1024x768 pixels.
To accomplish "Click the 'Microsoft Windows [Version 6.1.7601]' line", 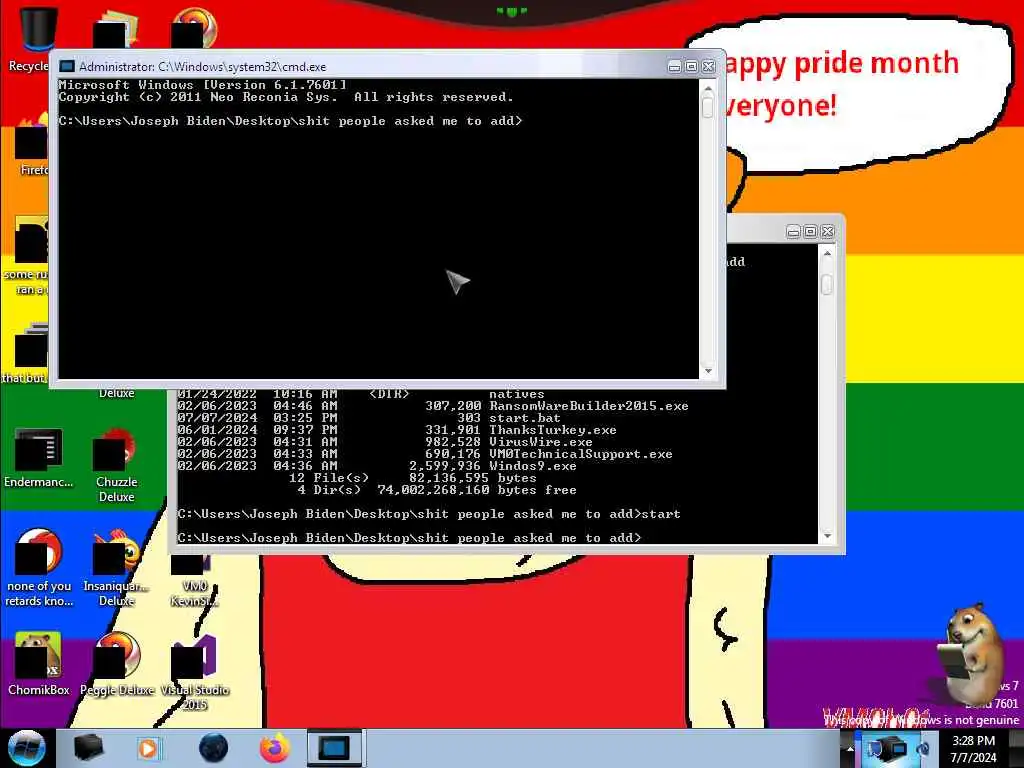I will coord(202,85).
